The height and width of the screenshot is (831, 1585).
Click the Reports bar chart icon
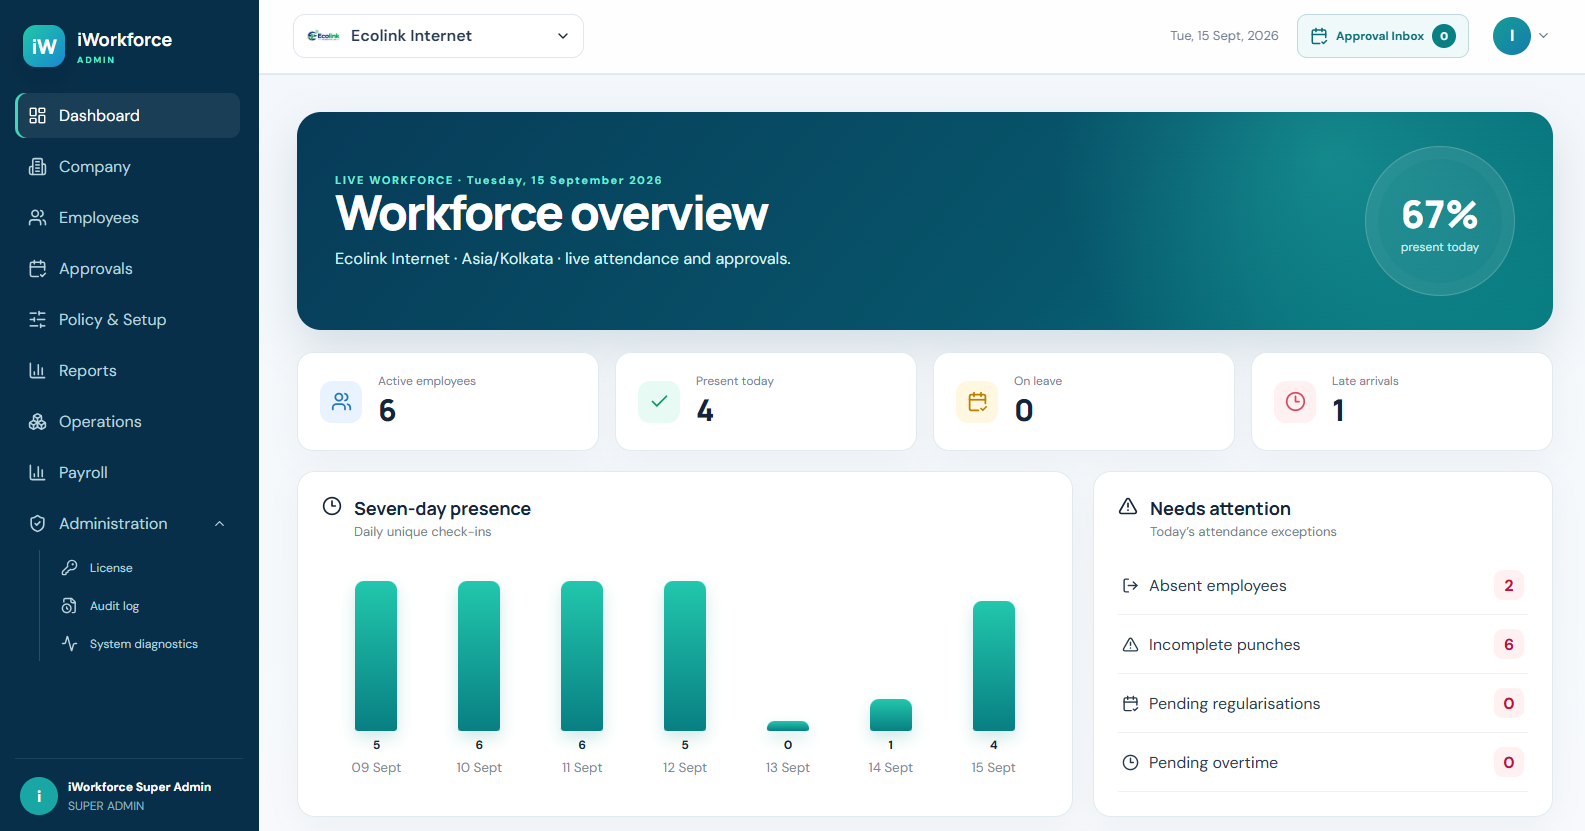(38, 370)
